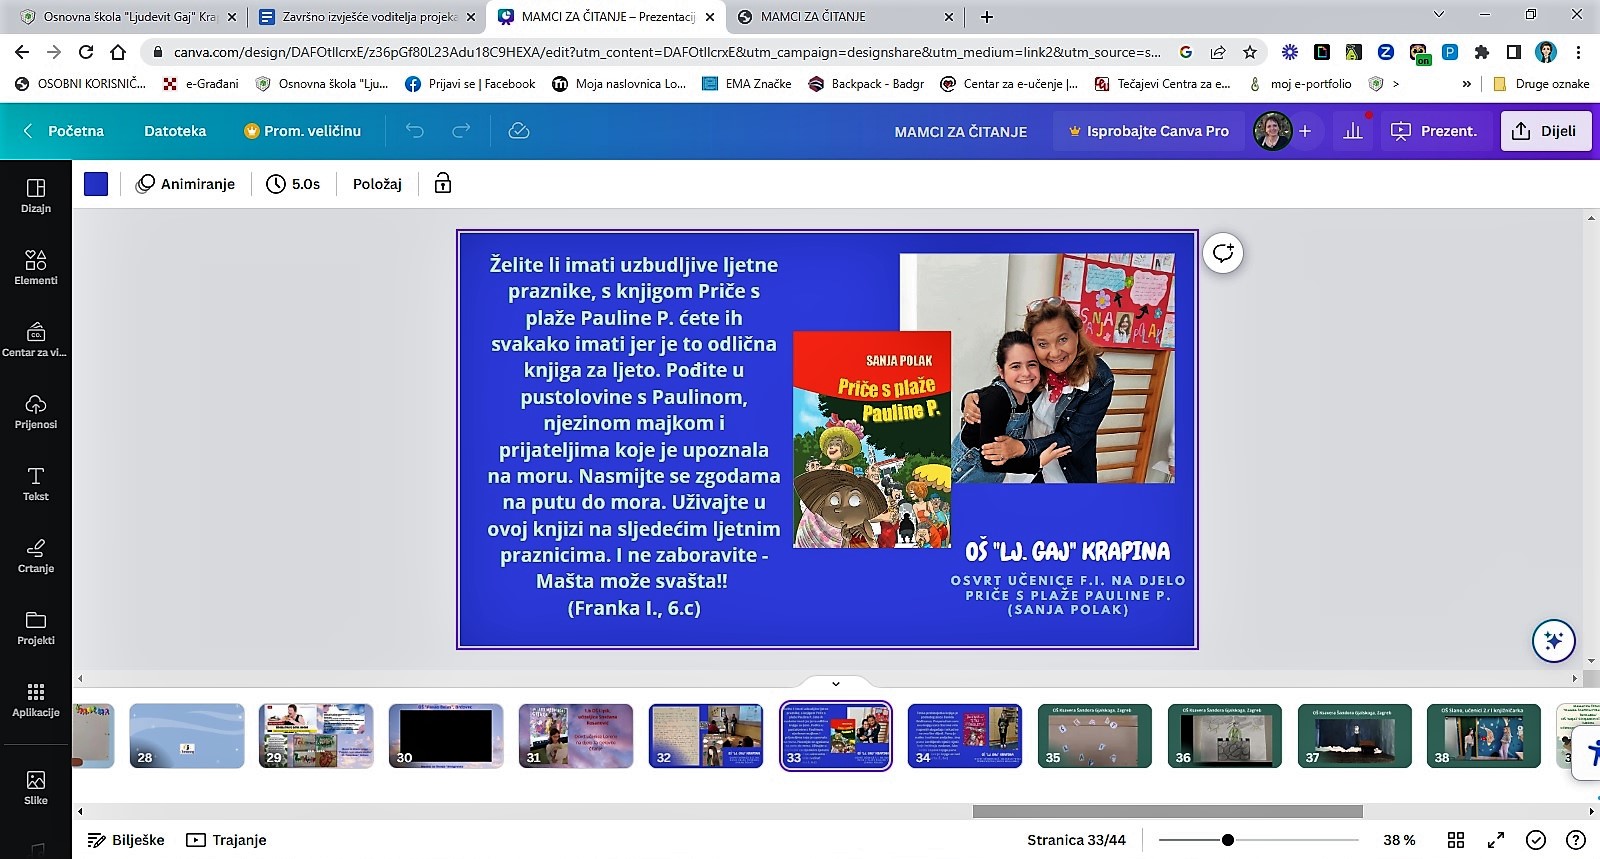
Task: Open e-Građani bookmark
Action: tap(200, 84)
